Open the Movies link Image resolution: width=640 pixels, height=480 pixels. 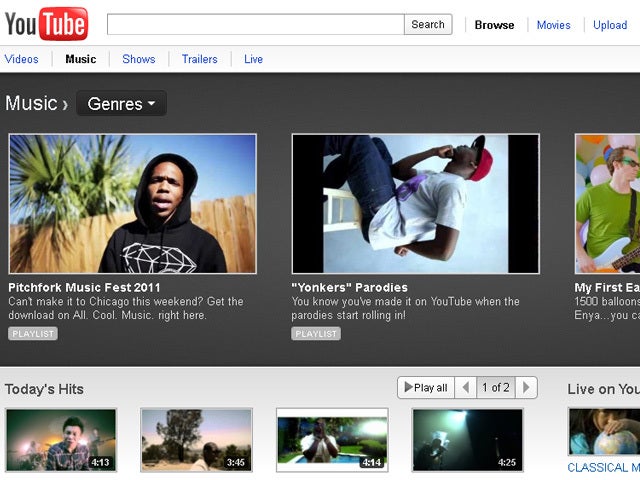point(553,25)
